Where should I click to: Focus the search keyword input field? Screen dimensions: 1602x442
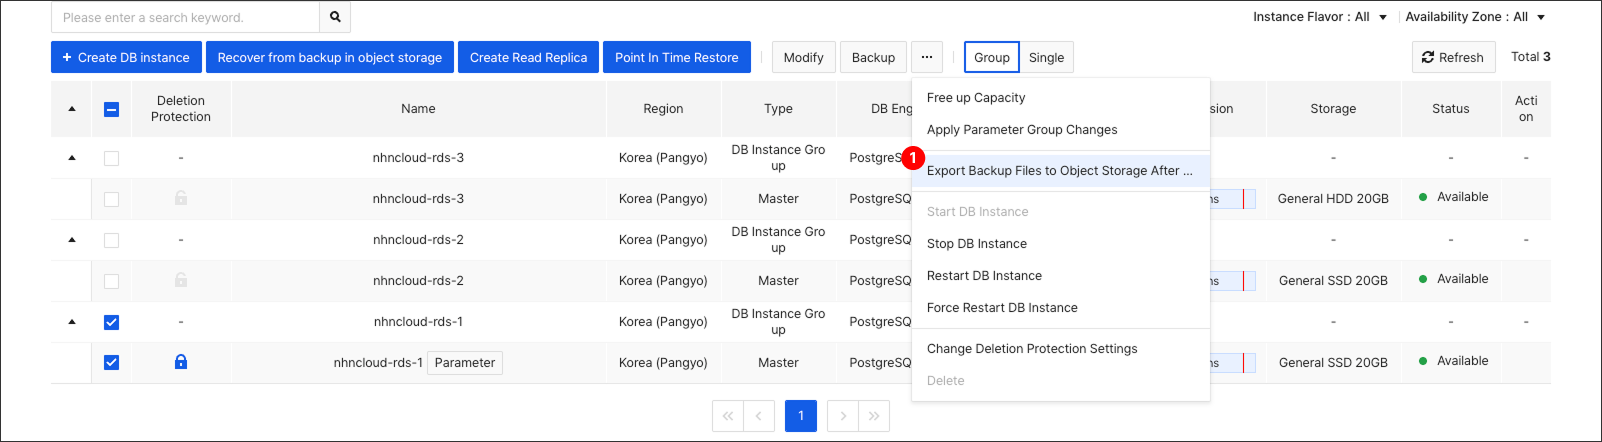[185, 17]
